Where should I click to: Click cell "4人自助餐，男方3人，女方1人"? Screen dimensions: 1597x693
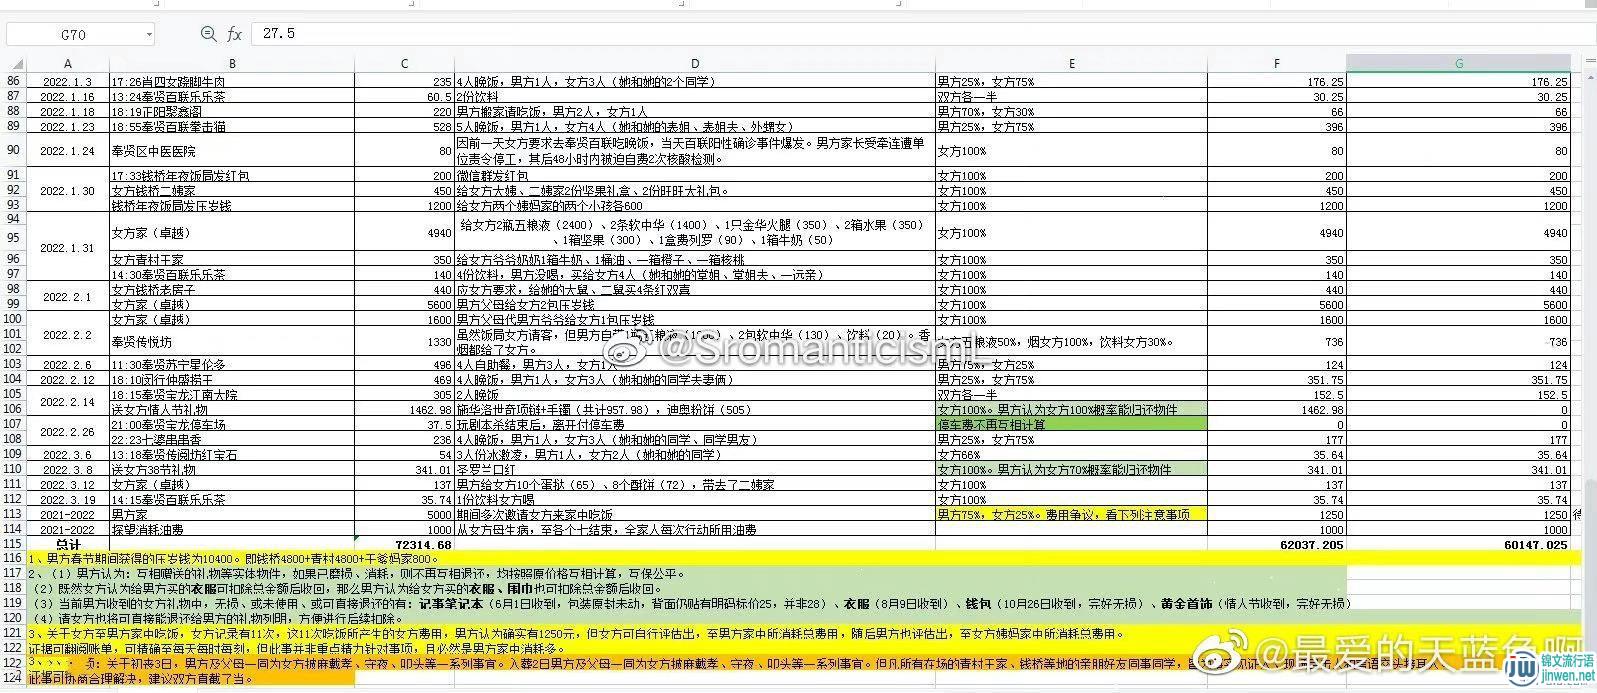point(695,365)
